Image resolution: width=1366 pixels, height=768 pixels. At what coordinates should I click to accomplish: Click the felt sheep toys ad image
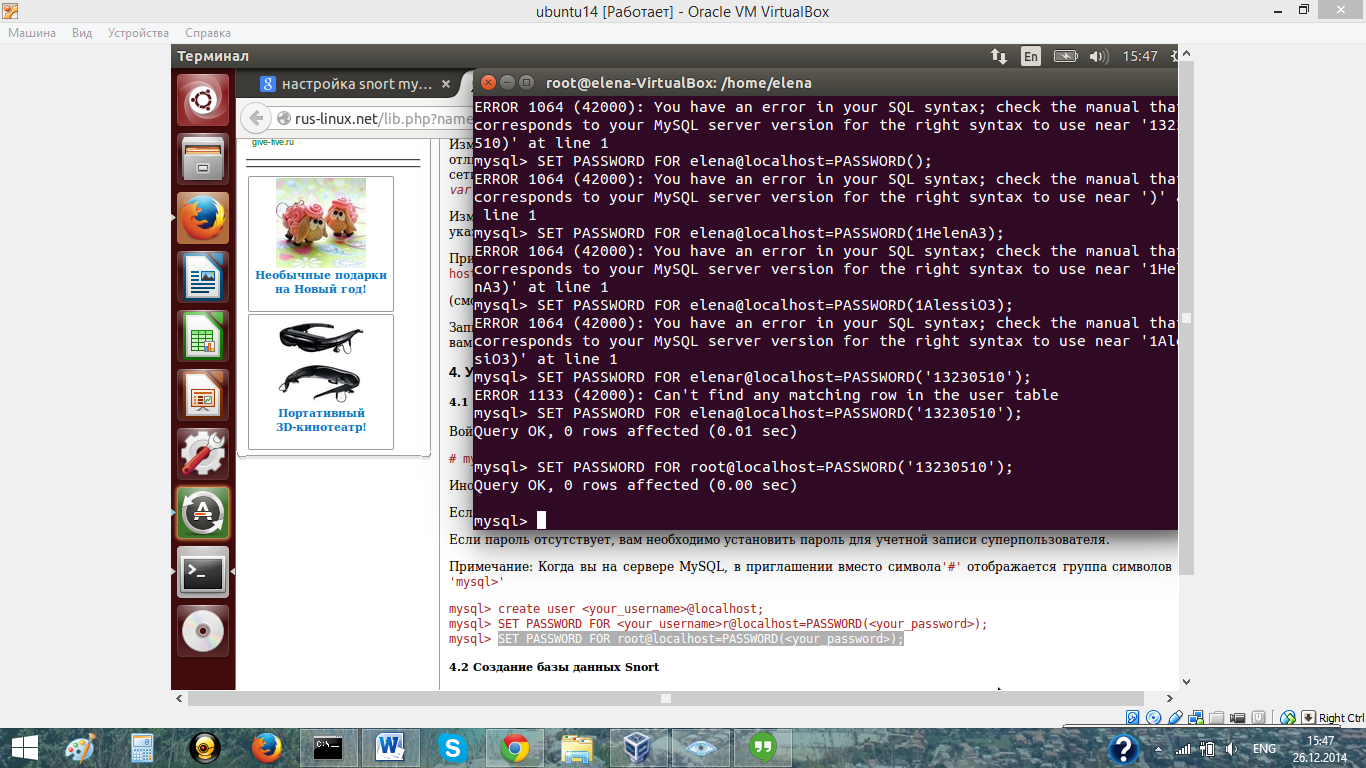tap(321, 222)
